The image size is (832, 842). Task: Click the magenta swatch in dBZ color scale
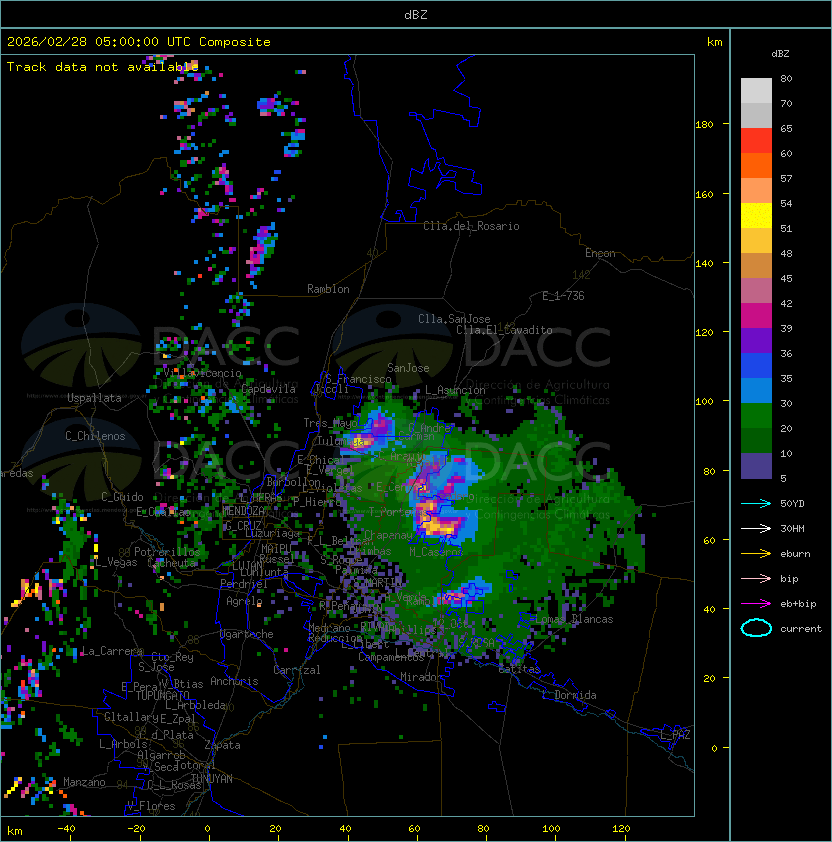coord(756,316)
